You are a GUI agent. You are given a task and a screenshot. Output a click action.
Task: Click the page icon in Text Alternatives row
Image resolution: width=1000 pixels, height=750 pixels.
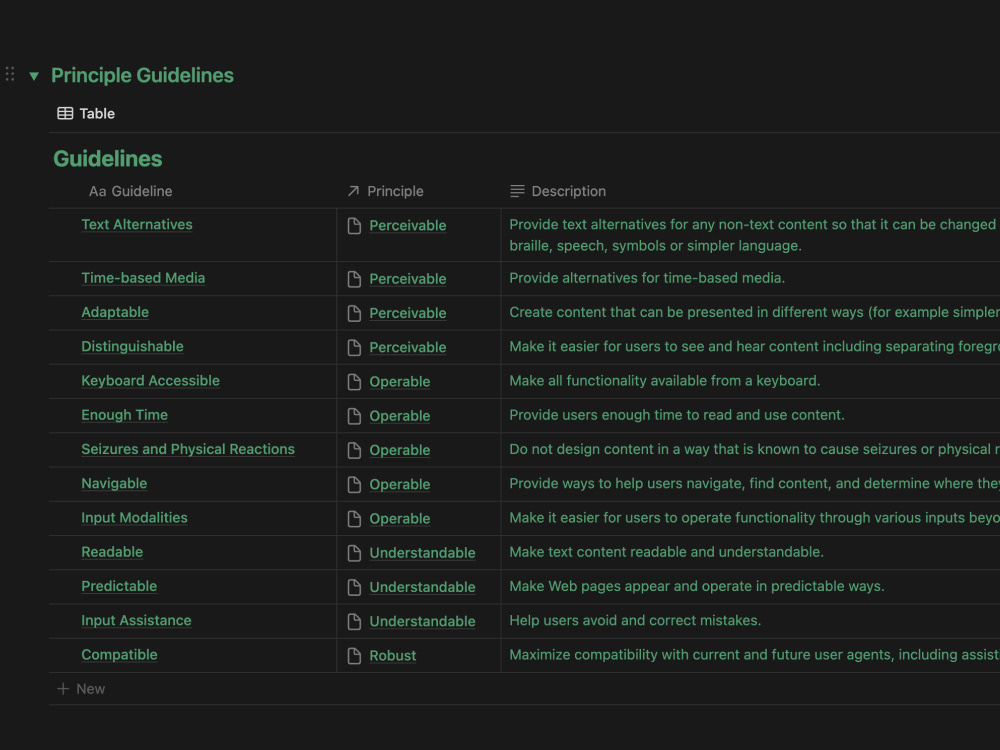354,226
